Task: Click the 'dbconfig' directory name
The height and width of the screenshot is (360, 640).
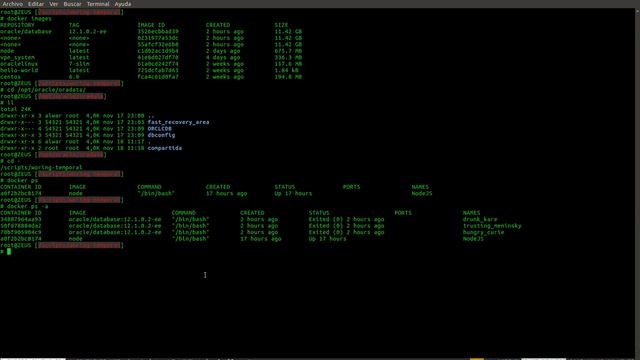Action: [x=161, y=135]
